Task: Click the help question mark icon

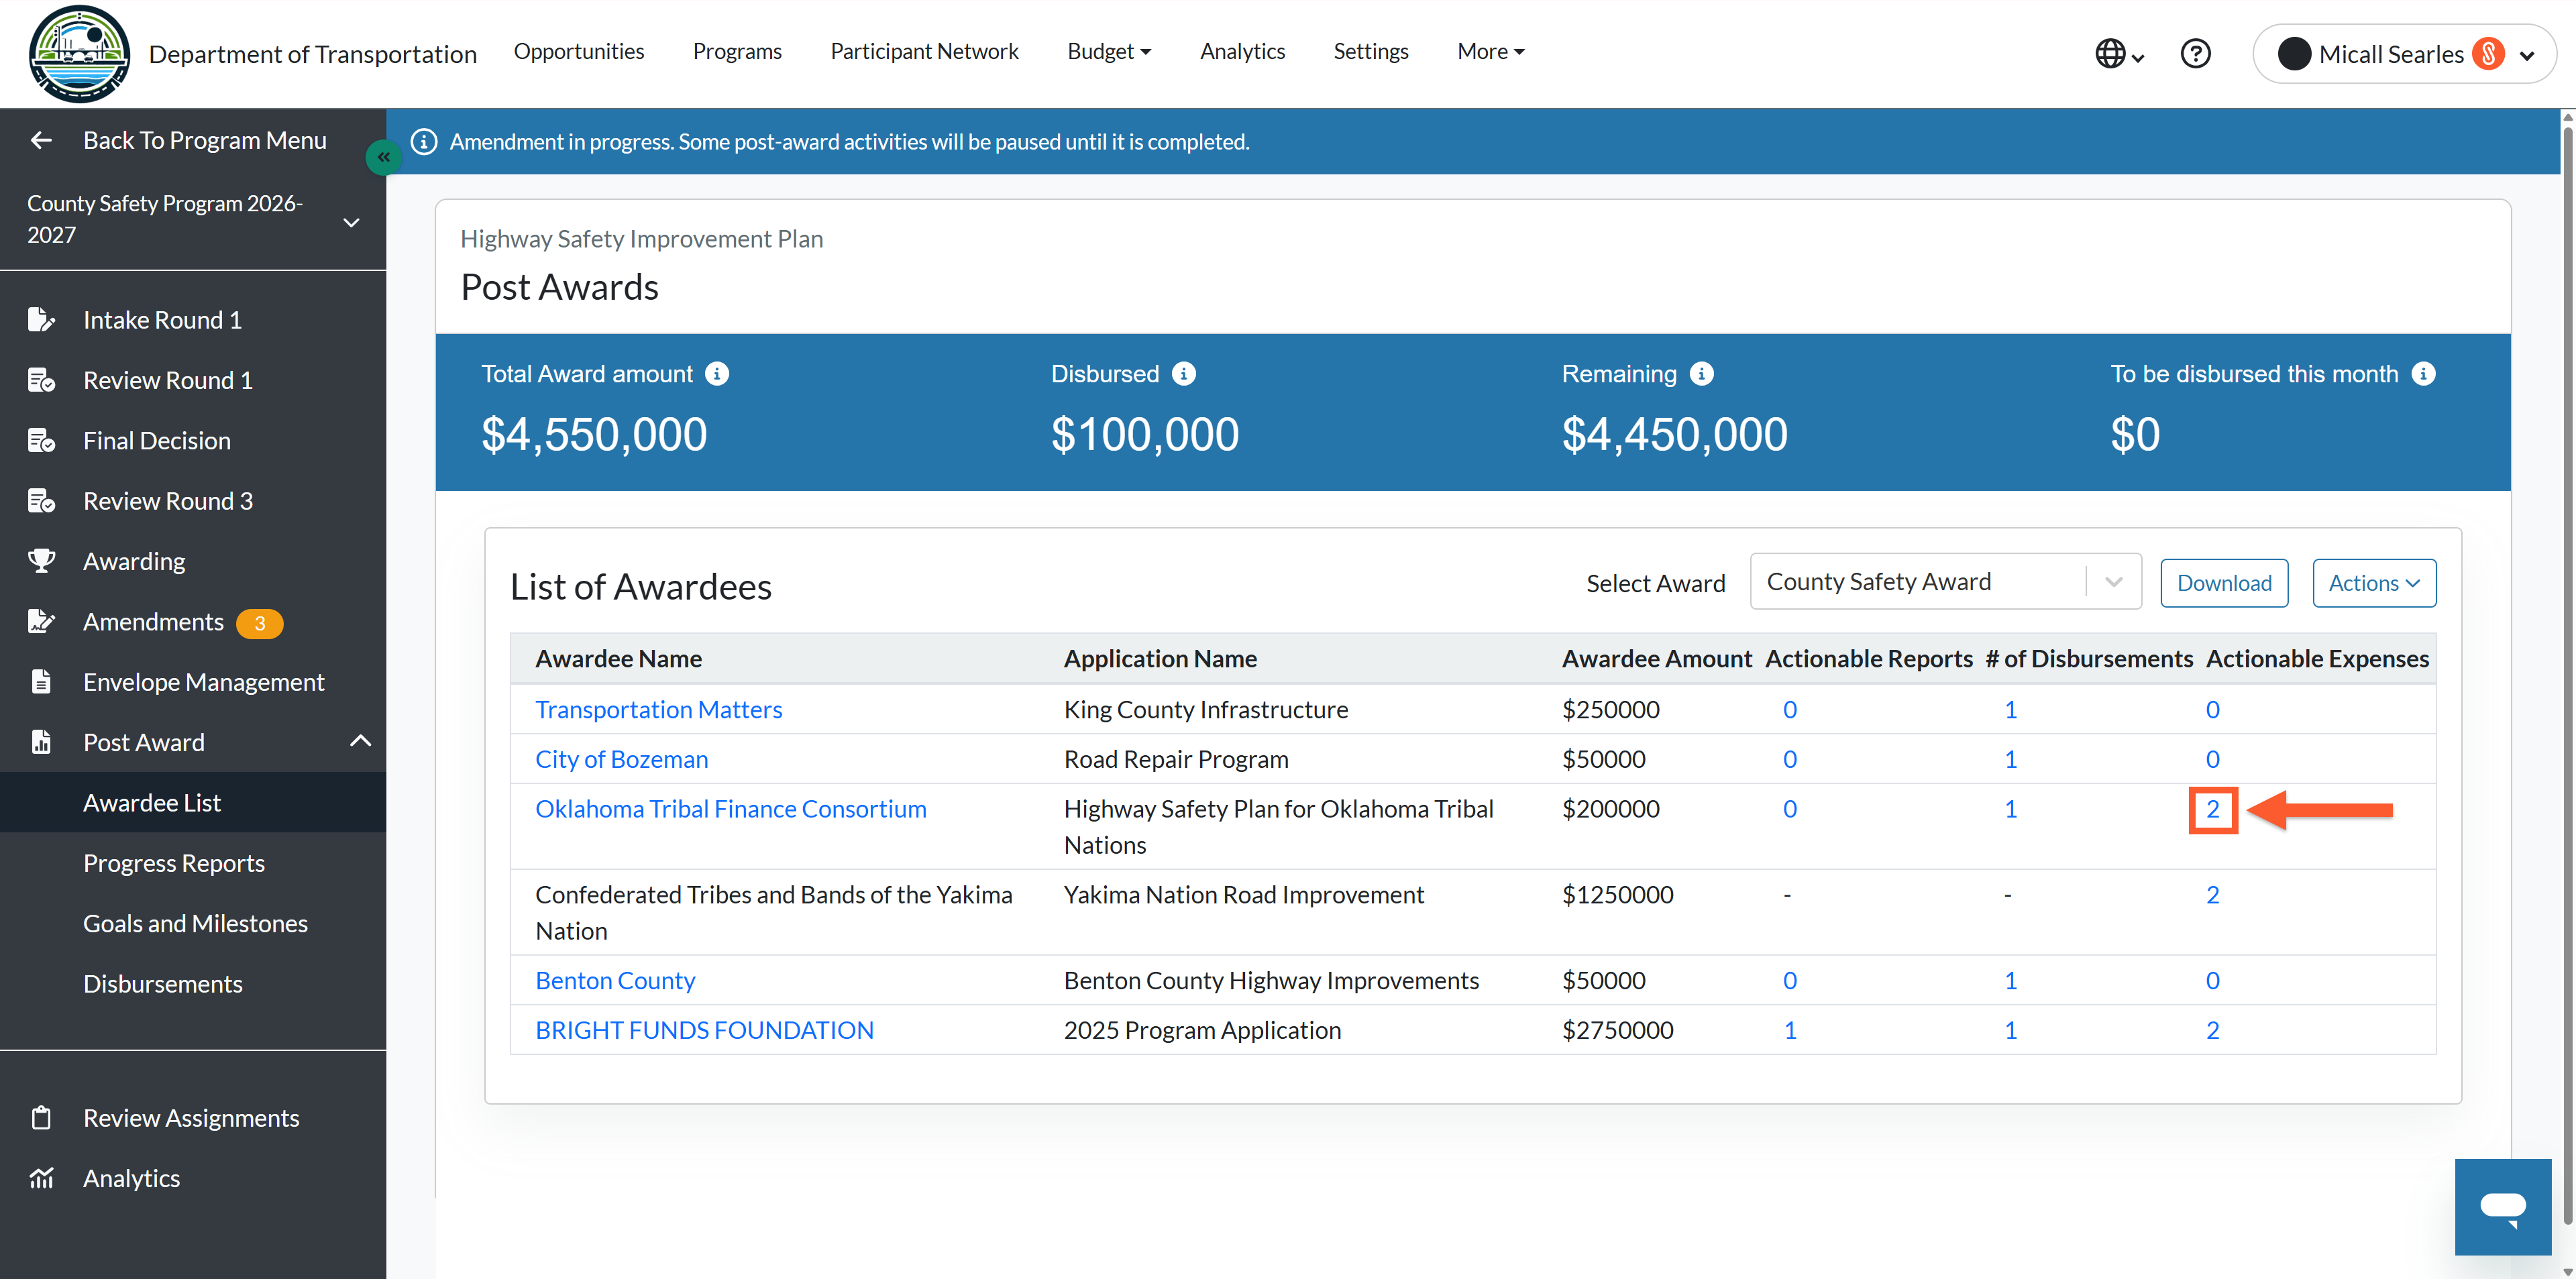Action: pos(2195,53)
